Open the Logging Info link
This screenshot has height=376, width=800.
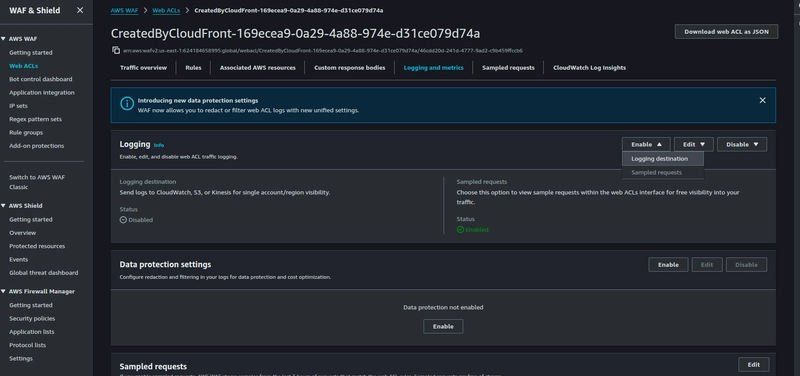point(159,145)
